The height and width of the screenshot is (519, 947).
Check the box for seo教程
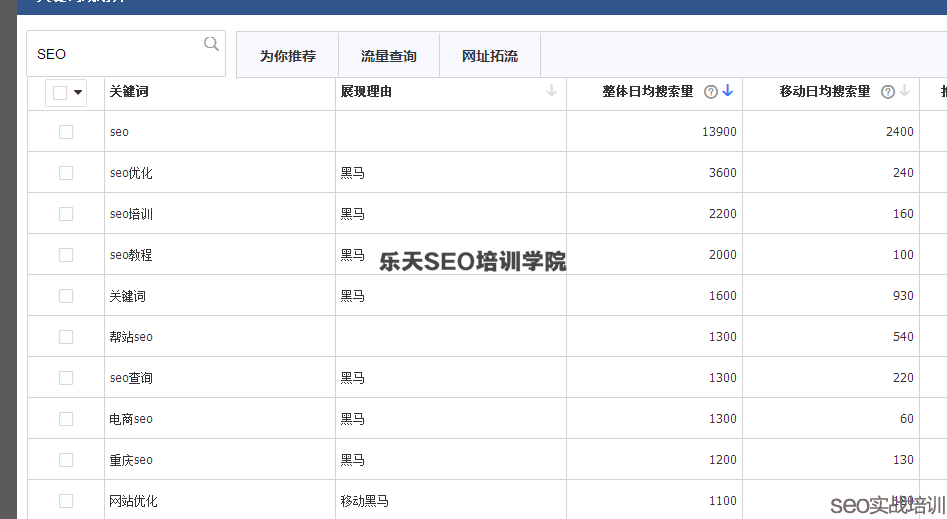coord(66,255)
